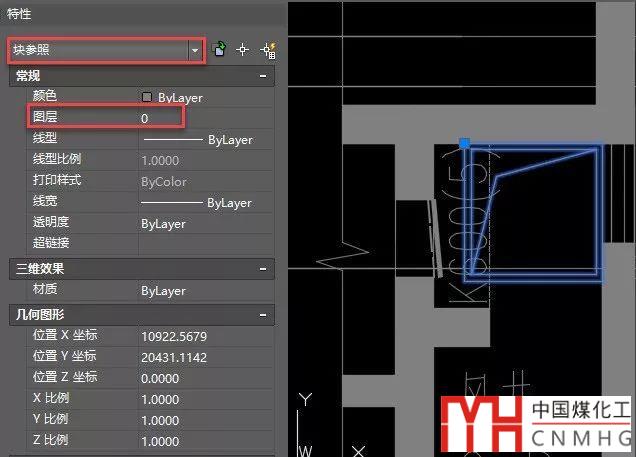Click the ByLayer color swatch in 颜色 row
The image size is (636, 457).
(x=147, y=98)
